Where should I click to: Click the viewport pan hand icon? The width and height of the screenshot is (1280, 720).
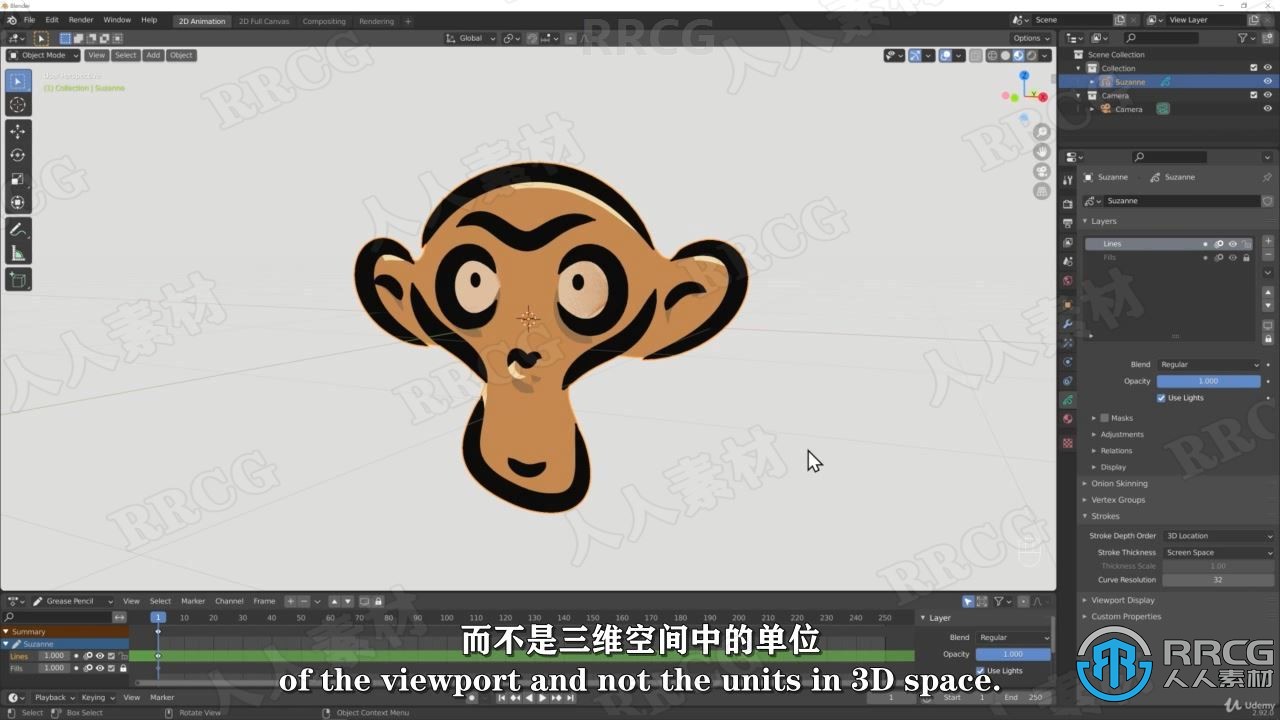click(1042, 152)
